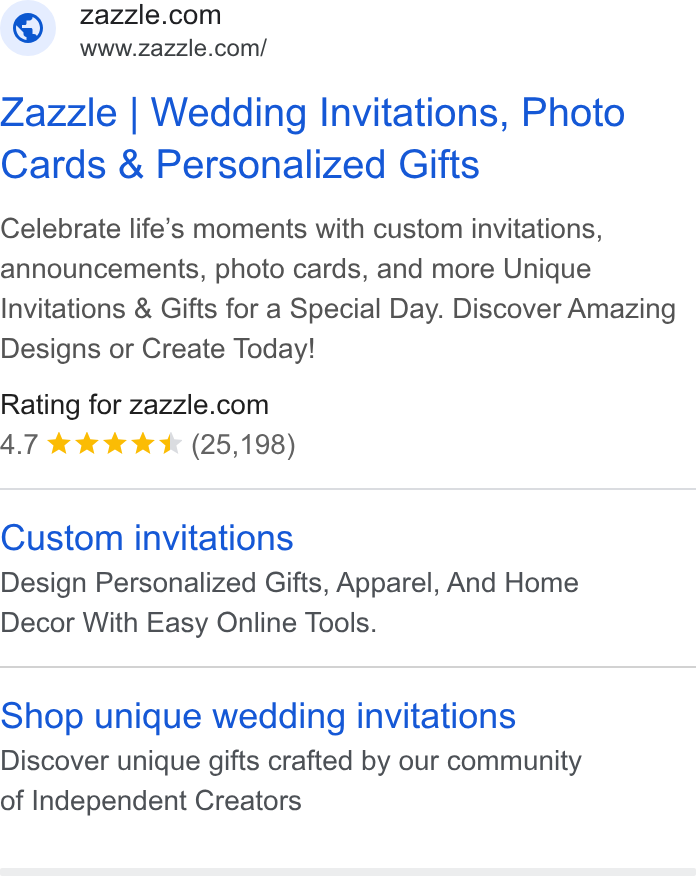Click the zazzle.com site name at top
The height and width of the screenshot is (876, 696).
click(x=150, y=15)
